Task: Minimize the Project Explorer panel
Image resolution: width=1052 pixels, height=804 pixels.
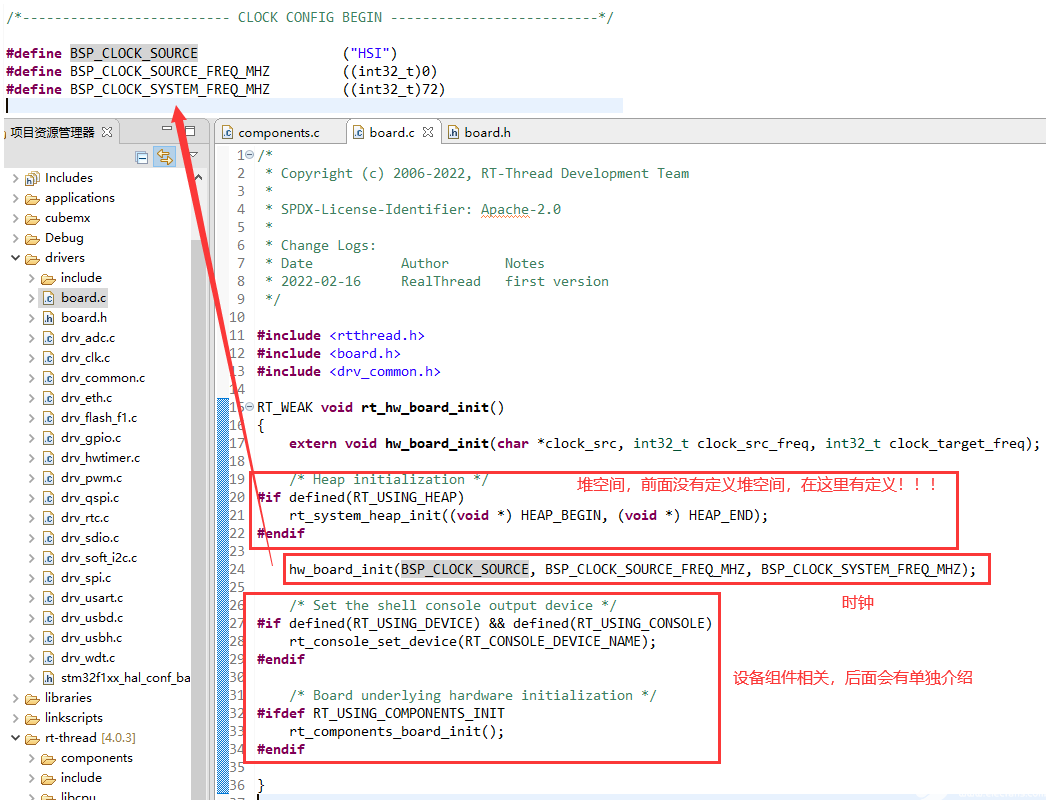Action: tap(167, 128)
